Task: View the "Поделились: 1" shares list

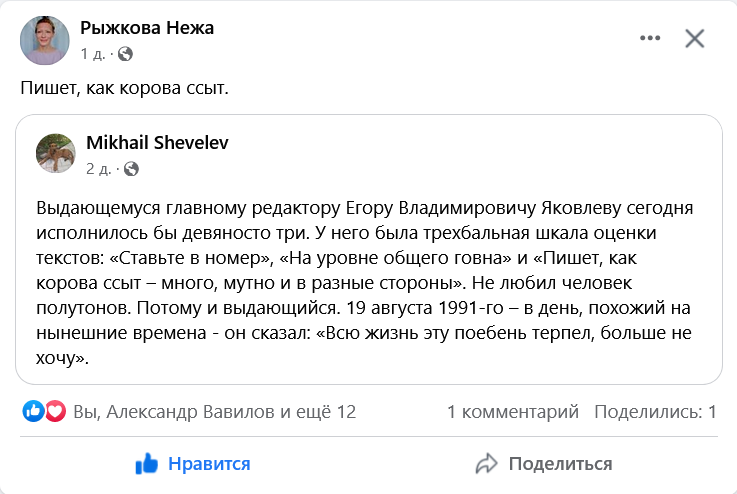Action: (x=655, y=411)
